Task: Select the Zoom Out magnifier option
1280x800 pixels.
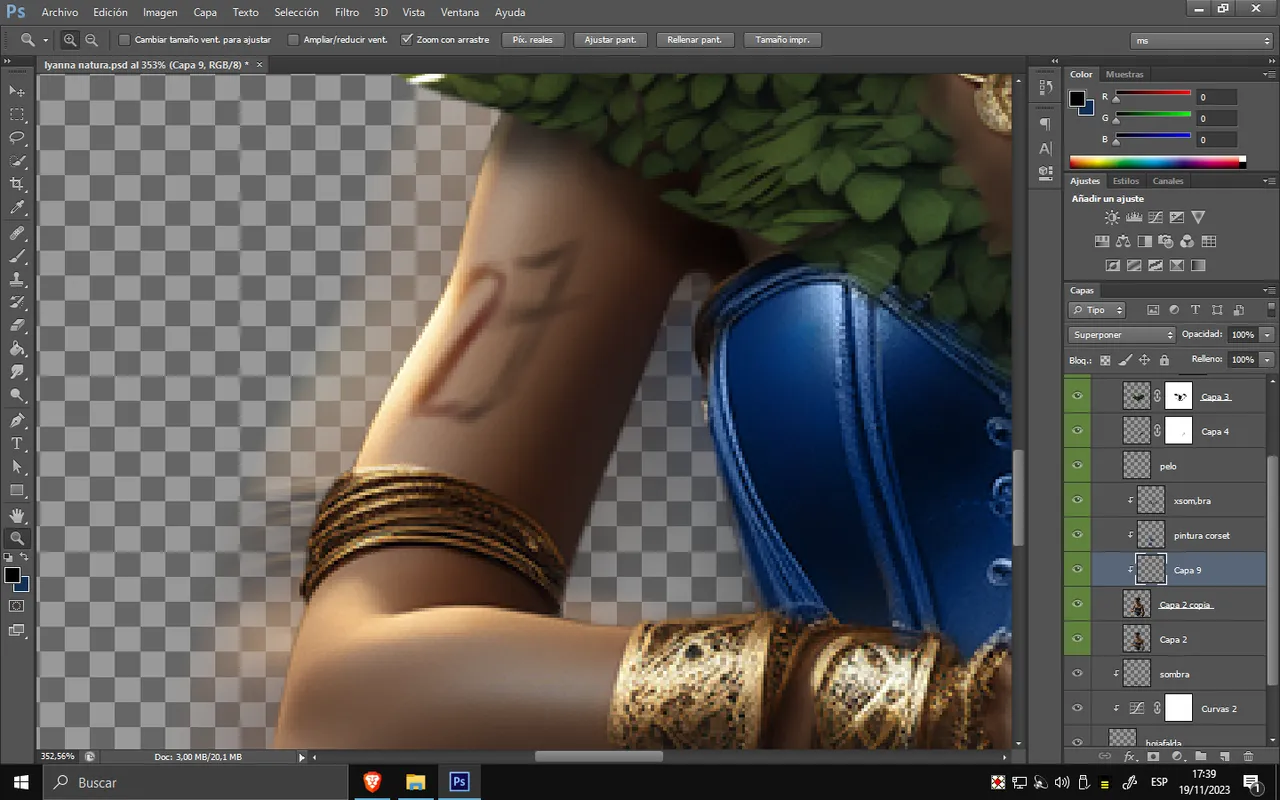Action: tap(91, 40)
